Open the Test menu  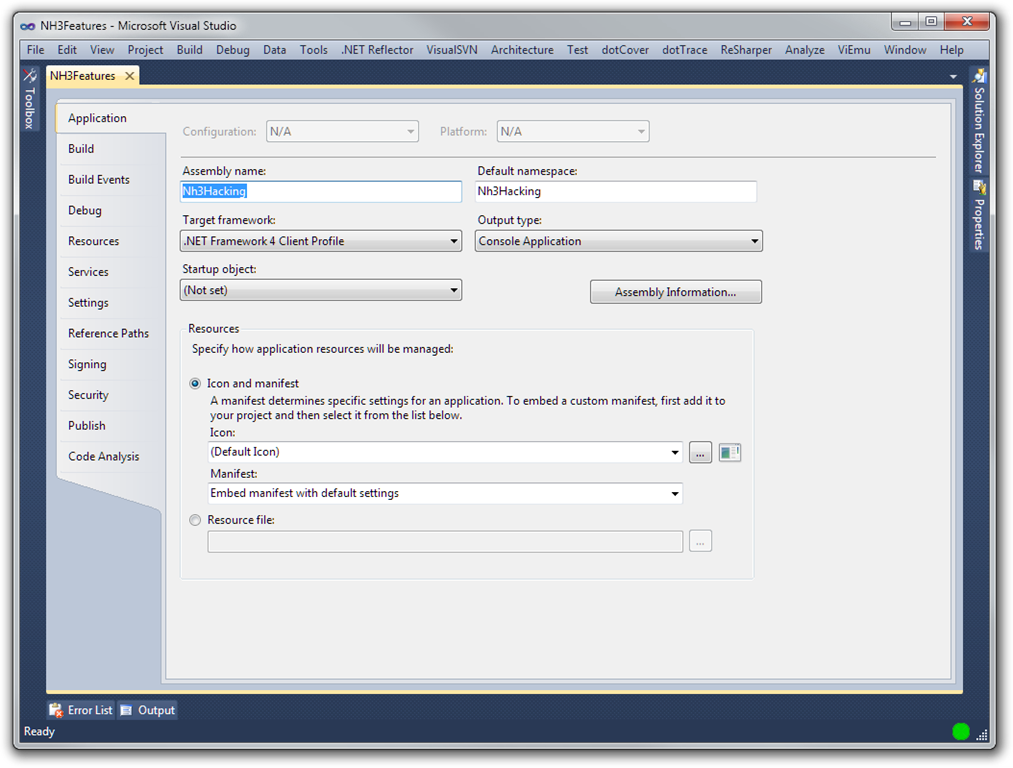(578, 50)
